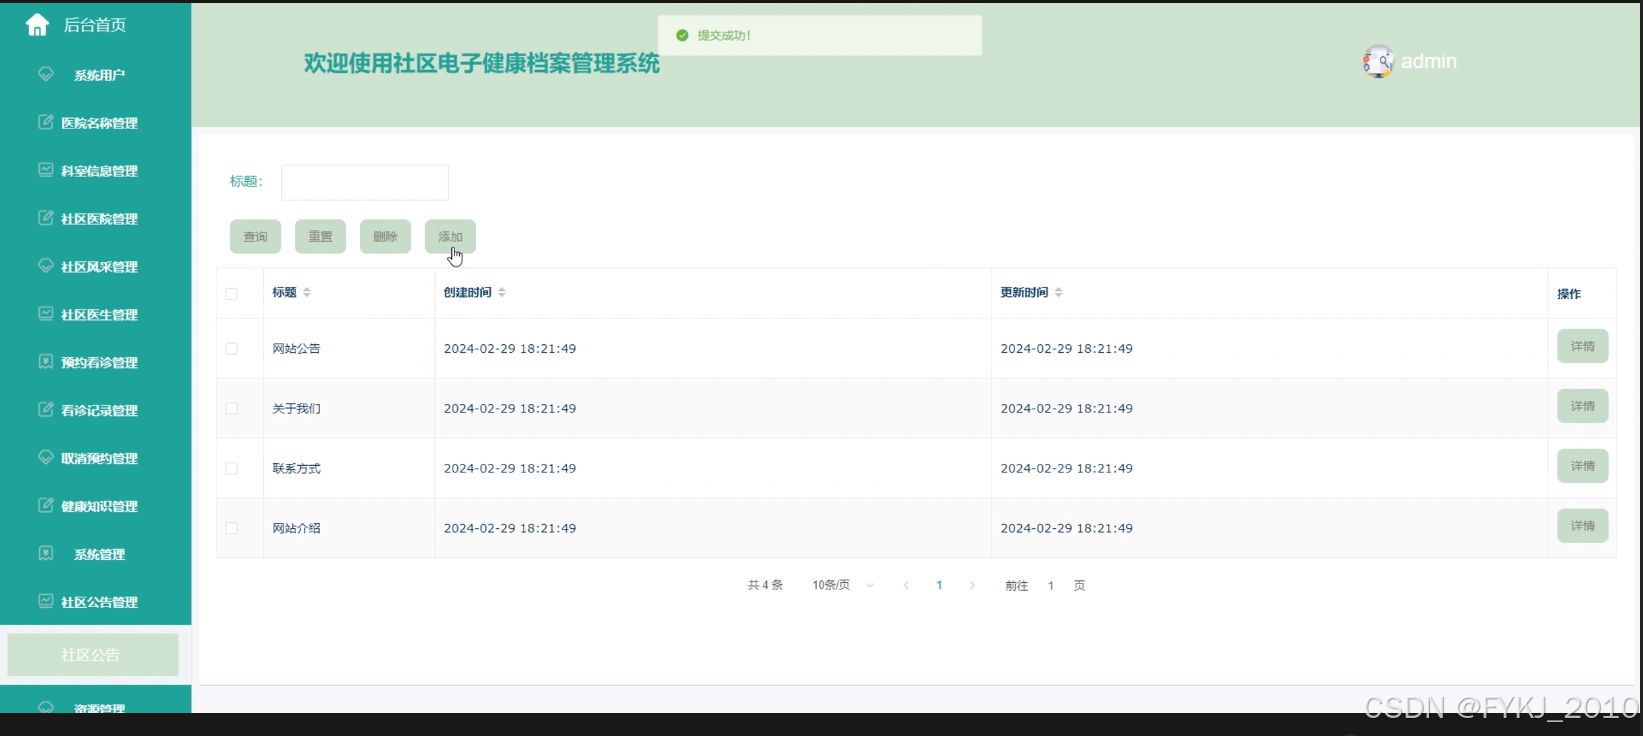Expand the 预约看诊管理 menu
Screen dimensions: 1643x736
[96, 363]
